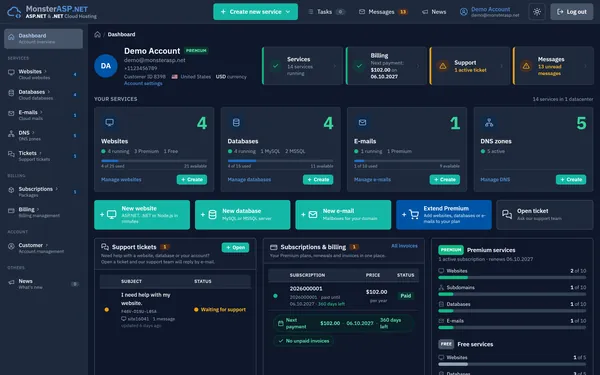The height and width of the screenshot is (375, 600).
Task: Open the Demo Account profile menu
Action: tap(489, 12)
